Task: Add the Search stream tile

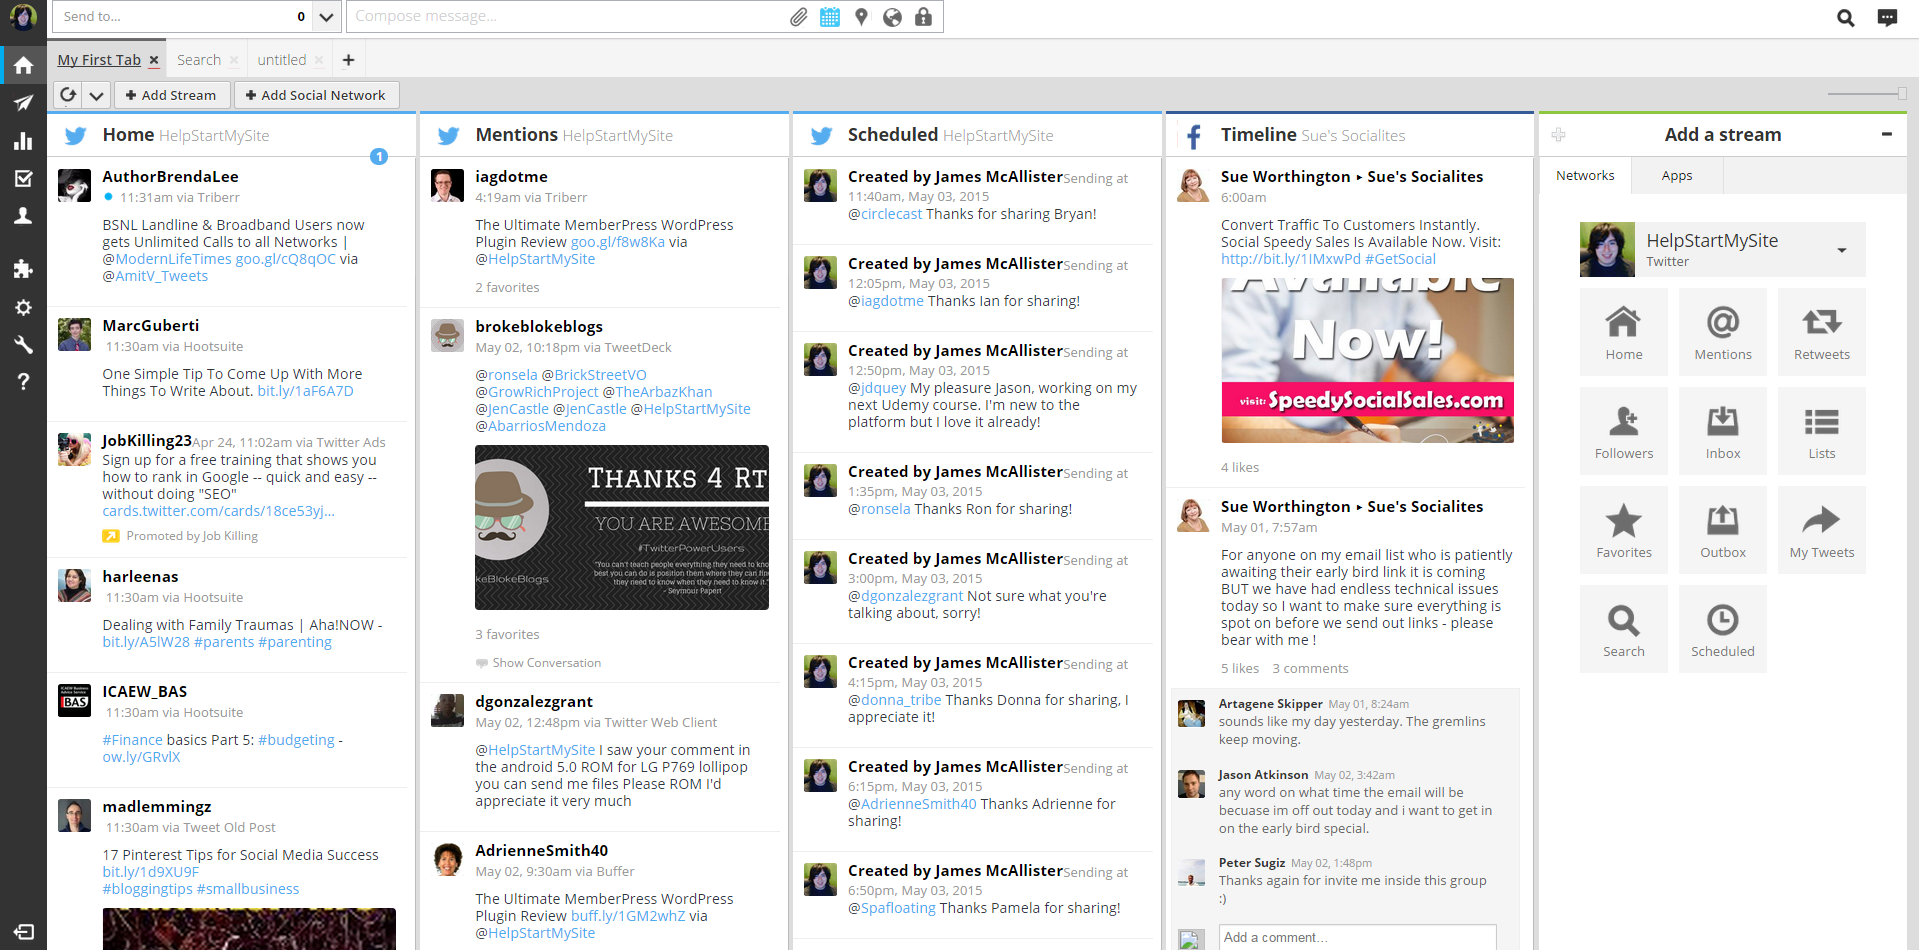Action: pyautogui.click(x=1623, y=629)
